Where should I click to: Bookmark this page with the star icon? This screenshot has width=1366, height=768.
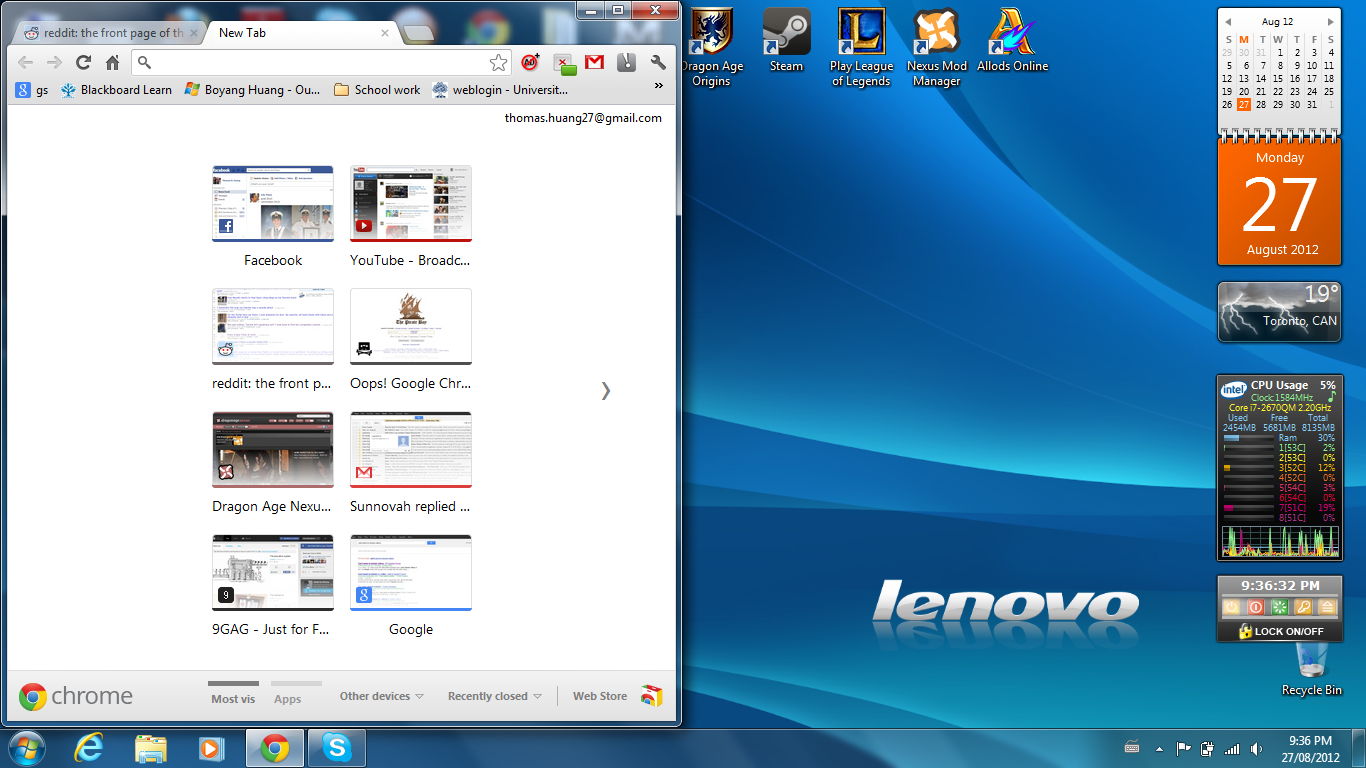498,63
